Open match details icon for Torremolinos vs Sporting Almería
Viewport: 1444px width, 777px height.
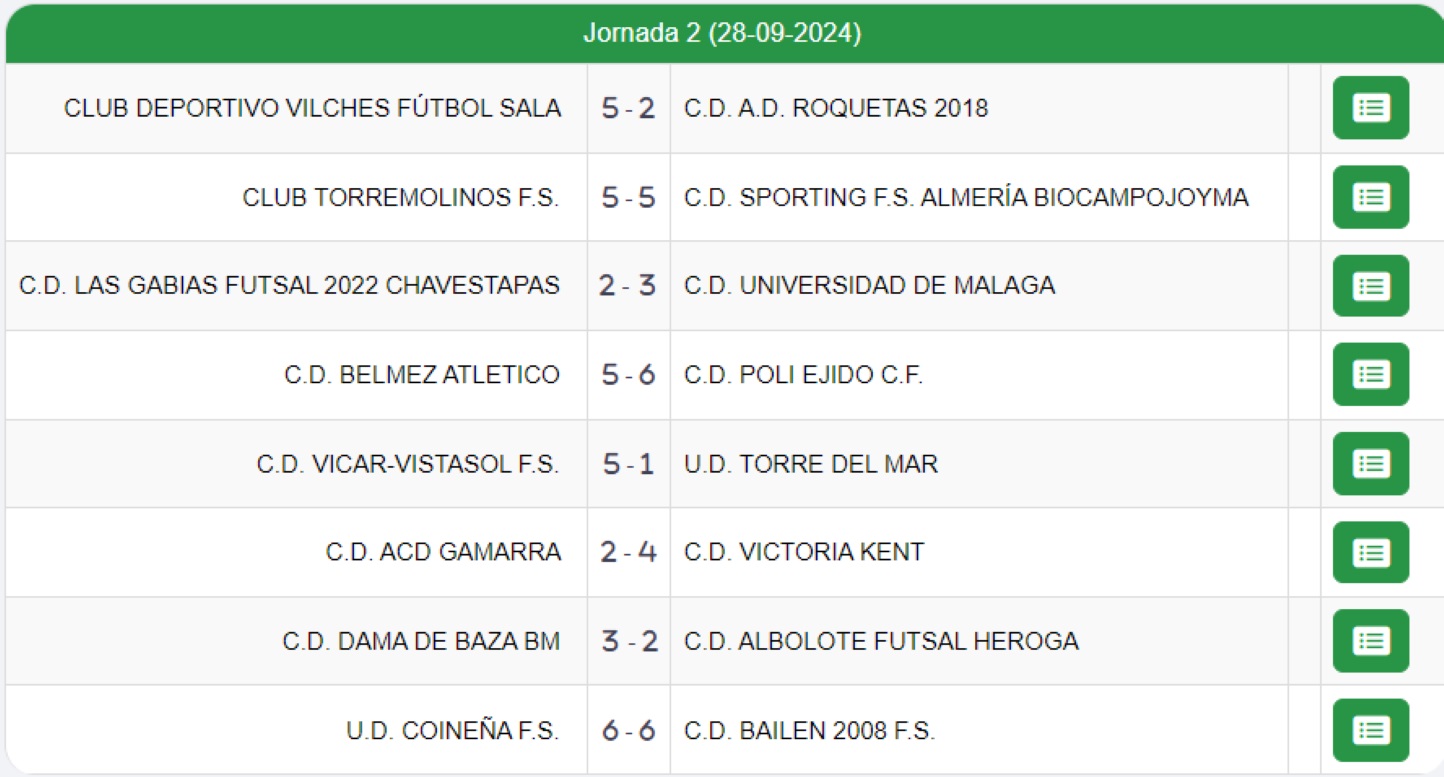(1370, 197)
